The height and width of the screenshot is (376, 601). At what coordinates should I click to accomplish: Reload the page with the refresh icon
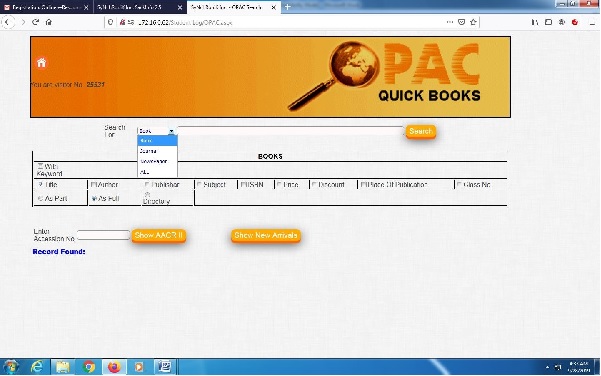click(x=36, y=22)
